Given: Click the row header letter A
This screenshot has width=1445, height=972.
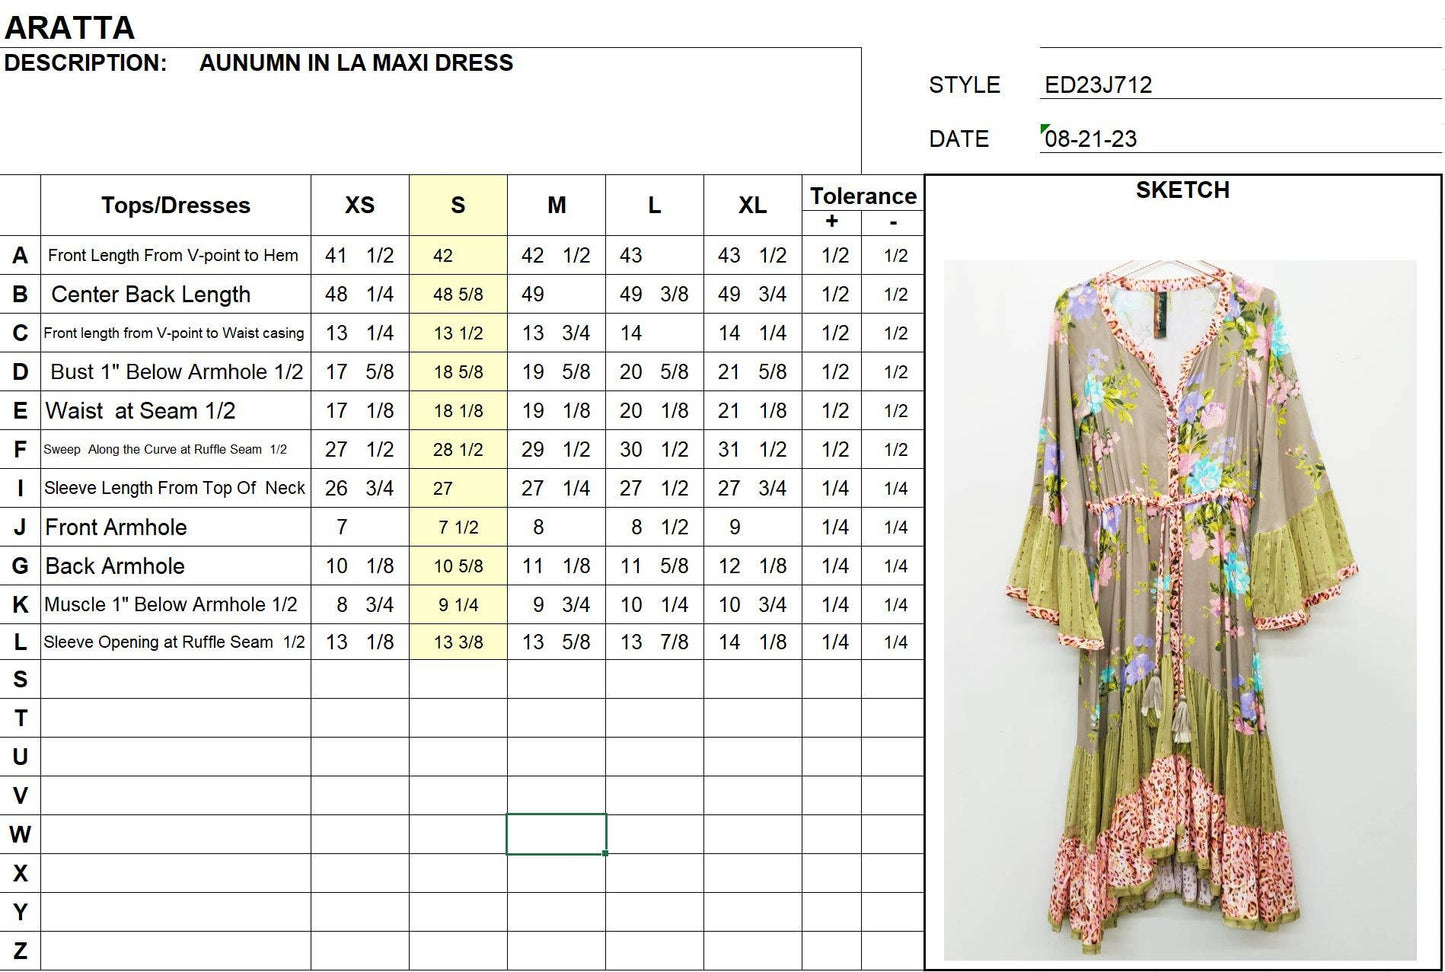Looking at the screenshot, I should pos(19,255).
